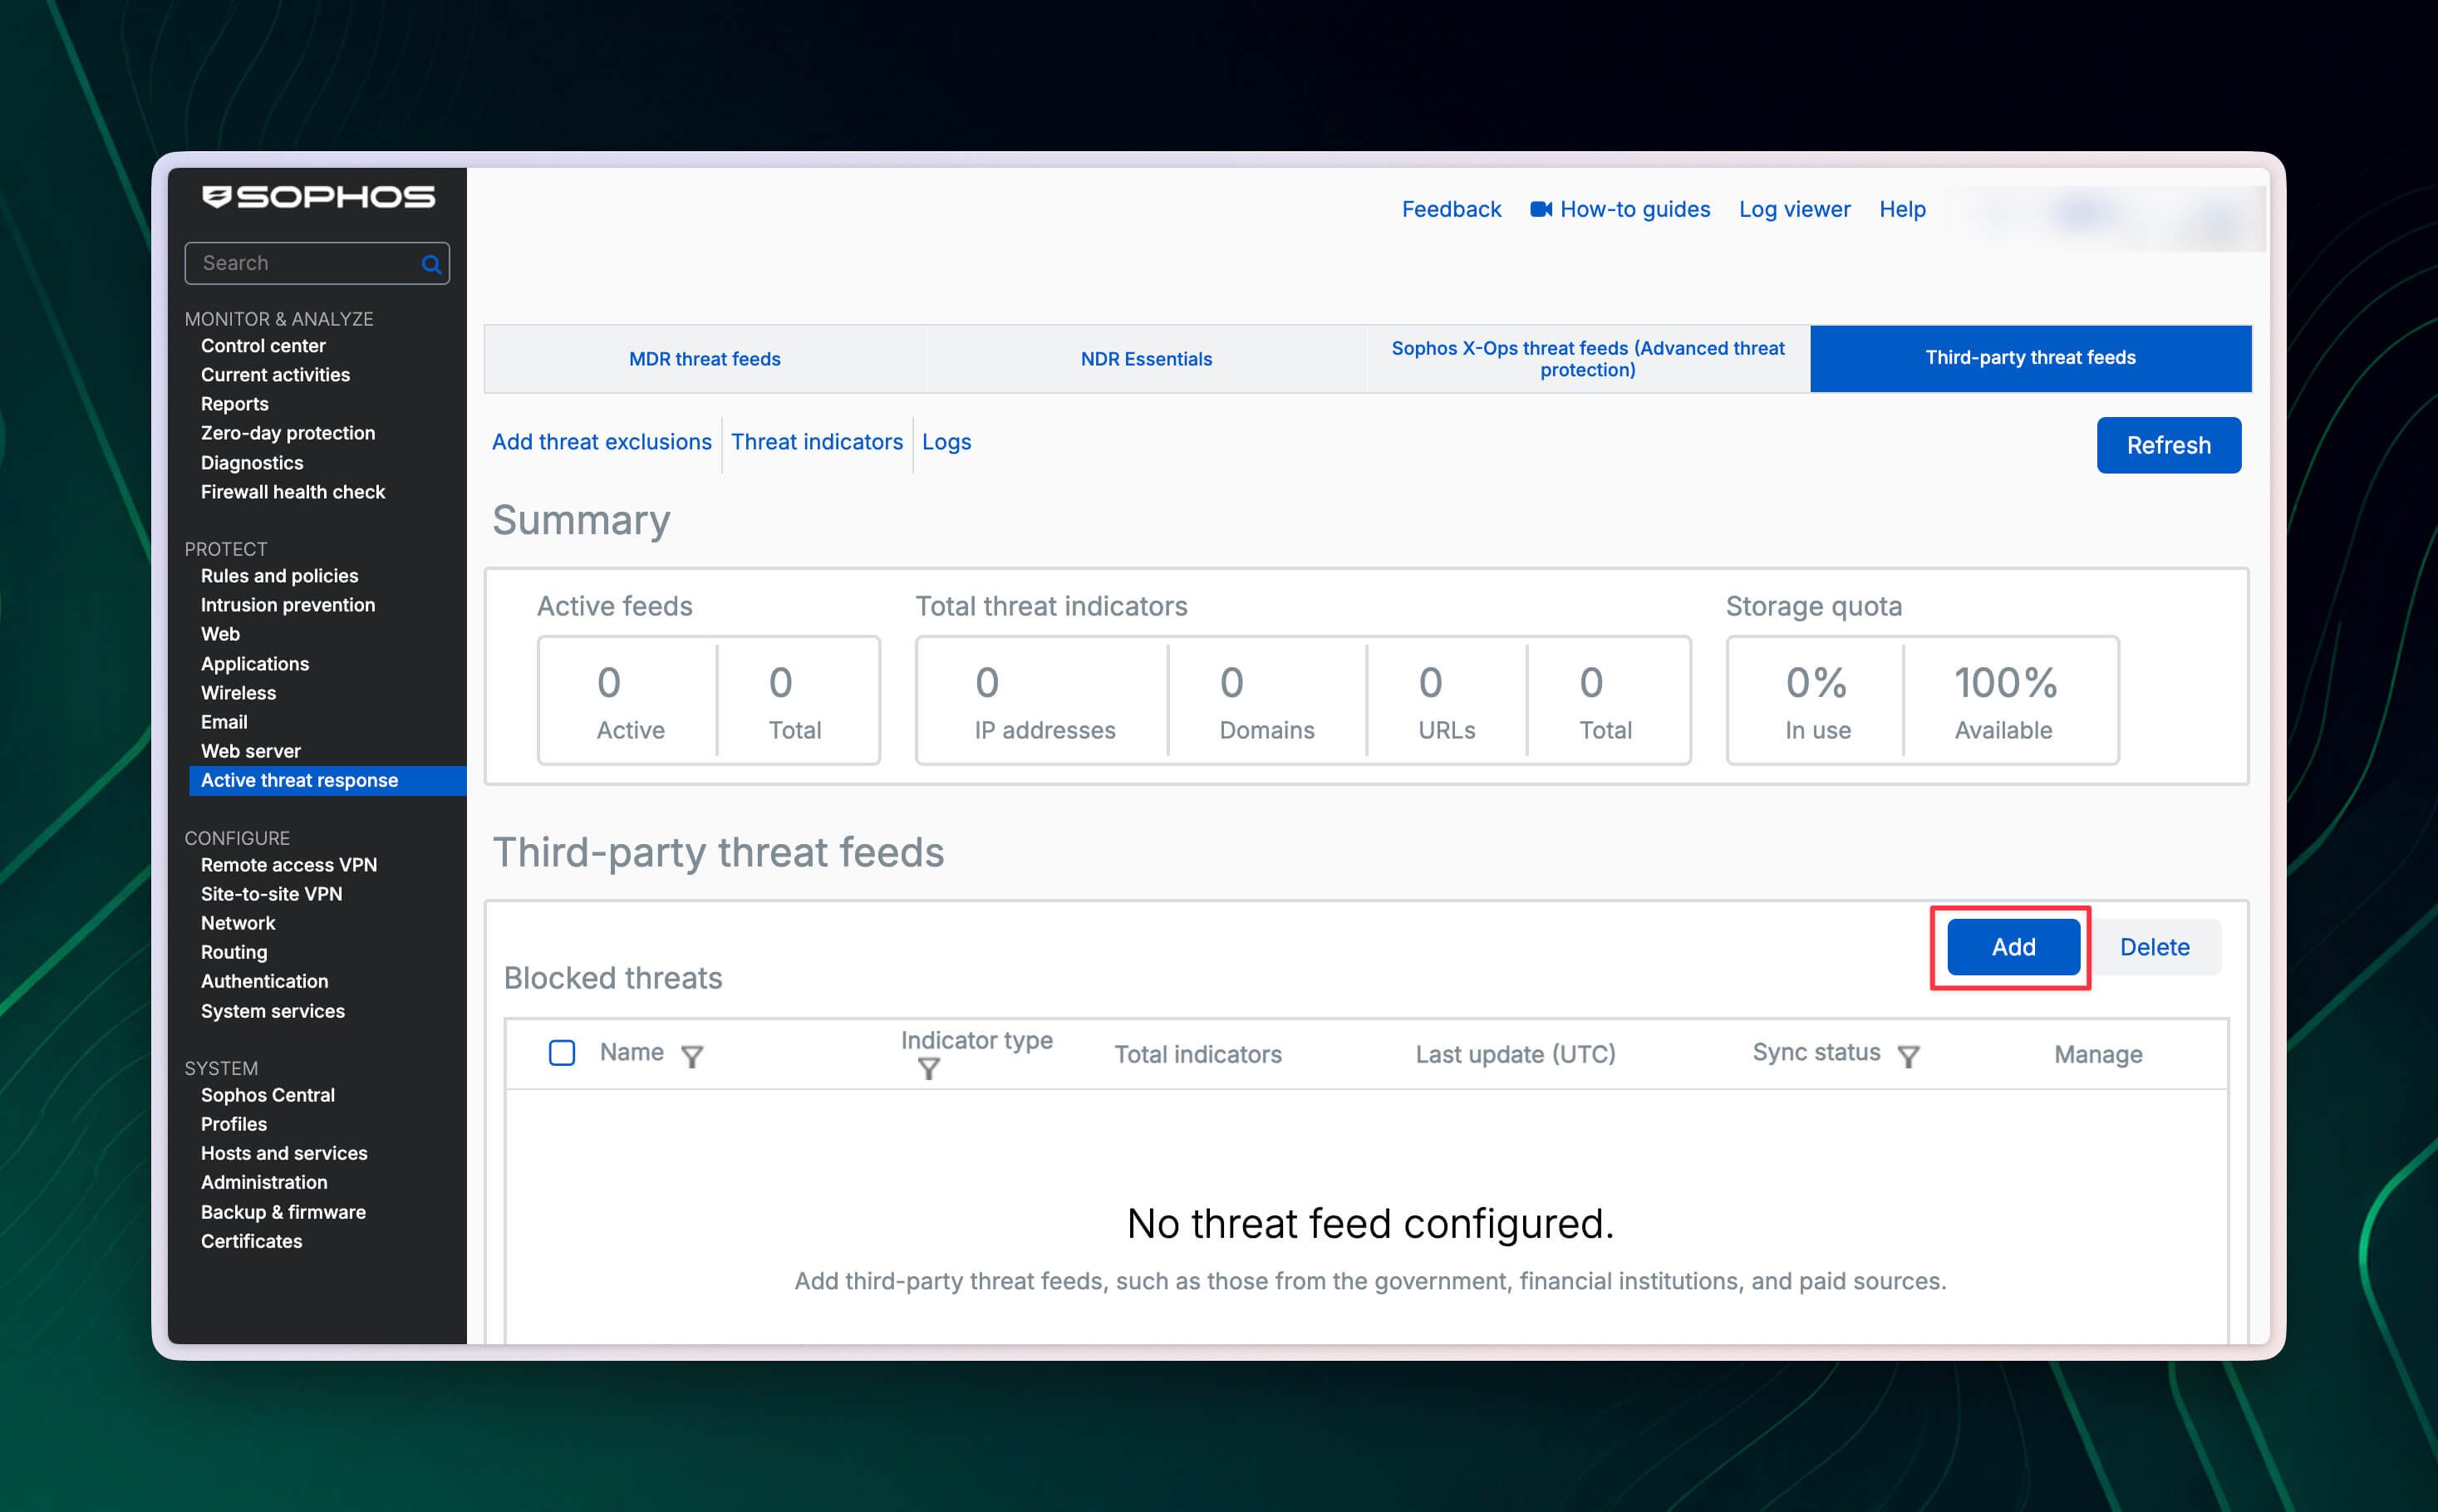Open Current activities in sidebar
Image resolution: width=2438 pixels, height=1512 pixels.
(x=275, y=375)
